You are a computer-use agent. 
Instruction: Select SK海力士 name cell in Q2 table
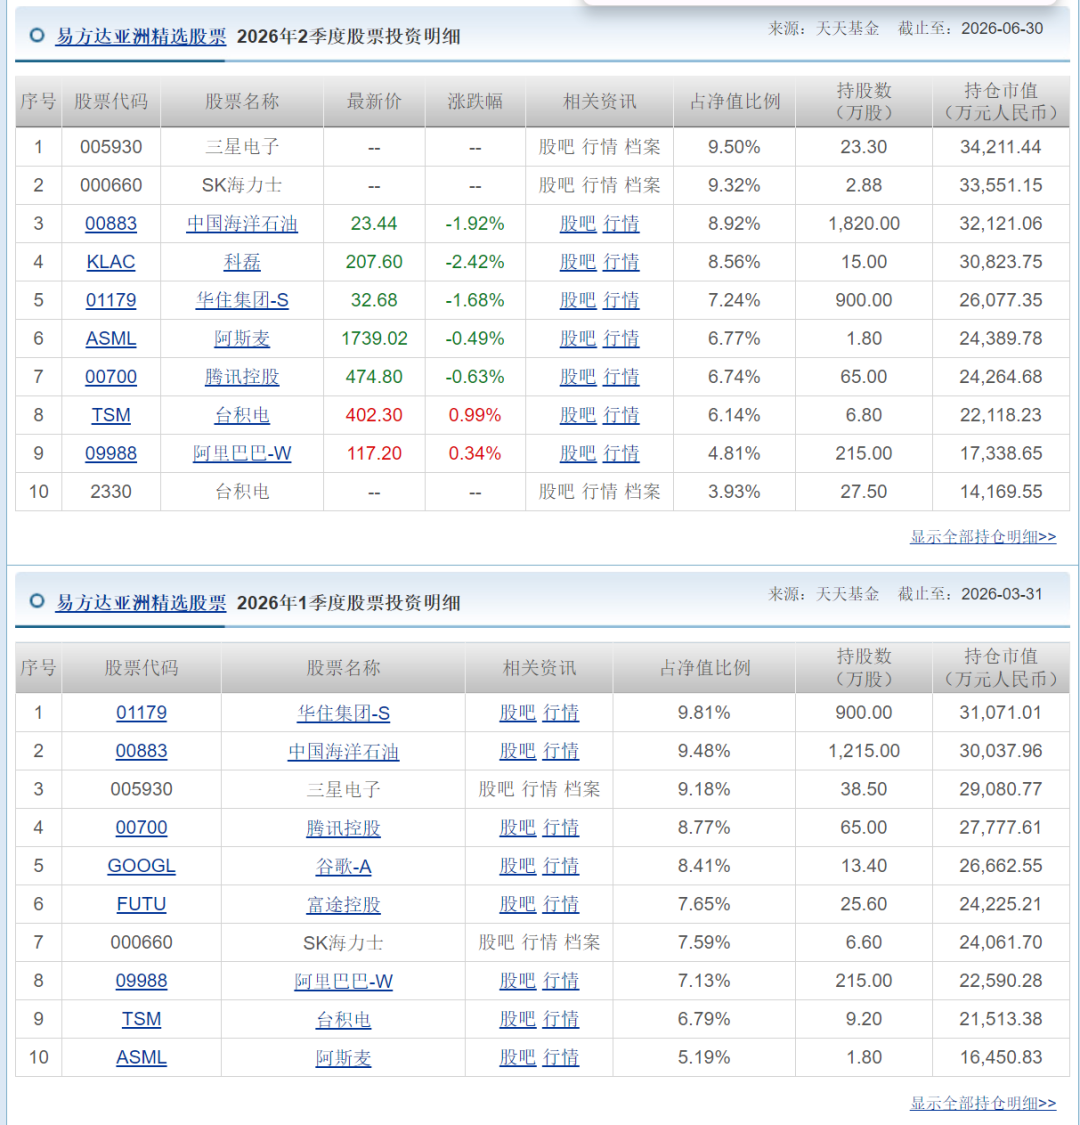[242, 185]
